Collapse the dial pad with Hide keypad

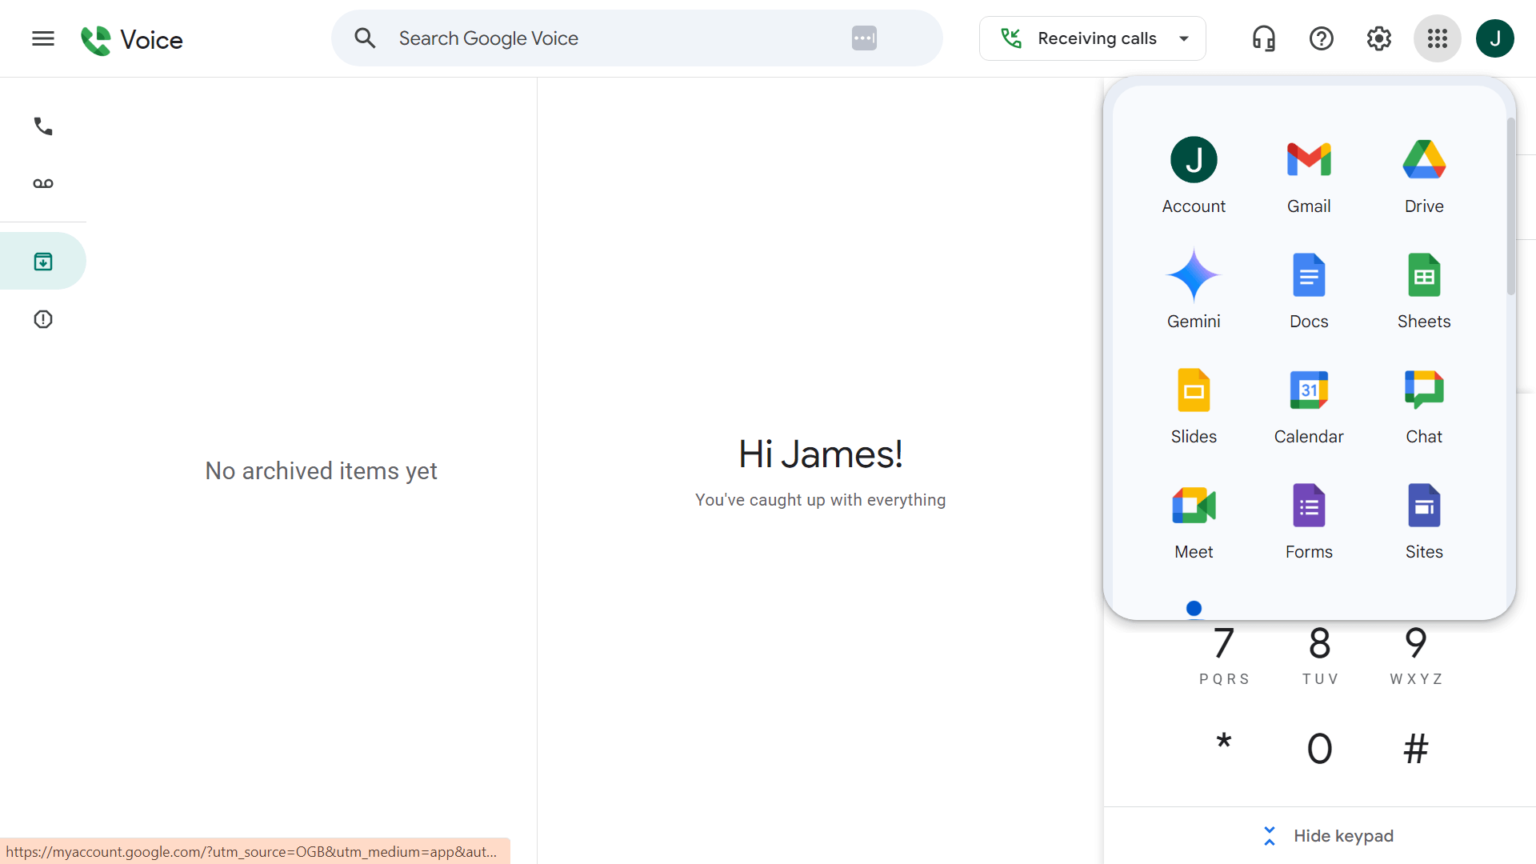[x=1328, y=836]
